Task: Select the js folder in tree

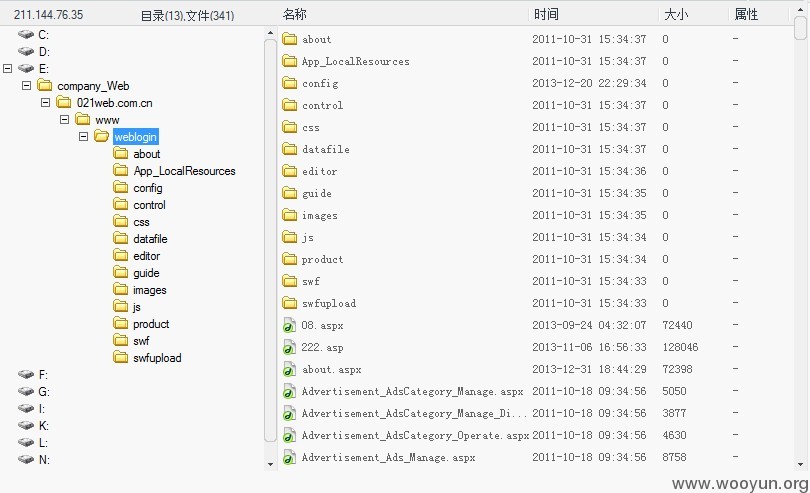Action: (x=136, y=307)
